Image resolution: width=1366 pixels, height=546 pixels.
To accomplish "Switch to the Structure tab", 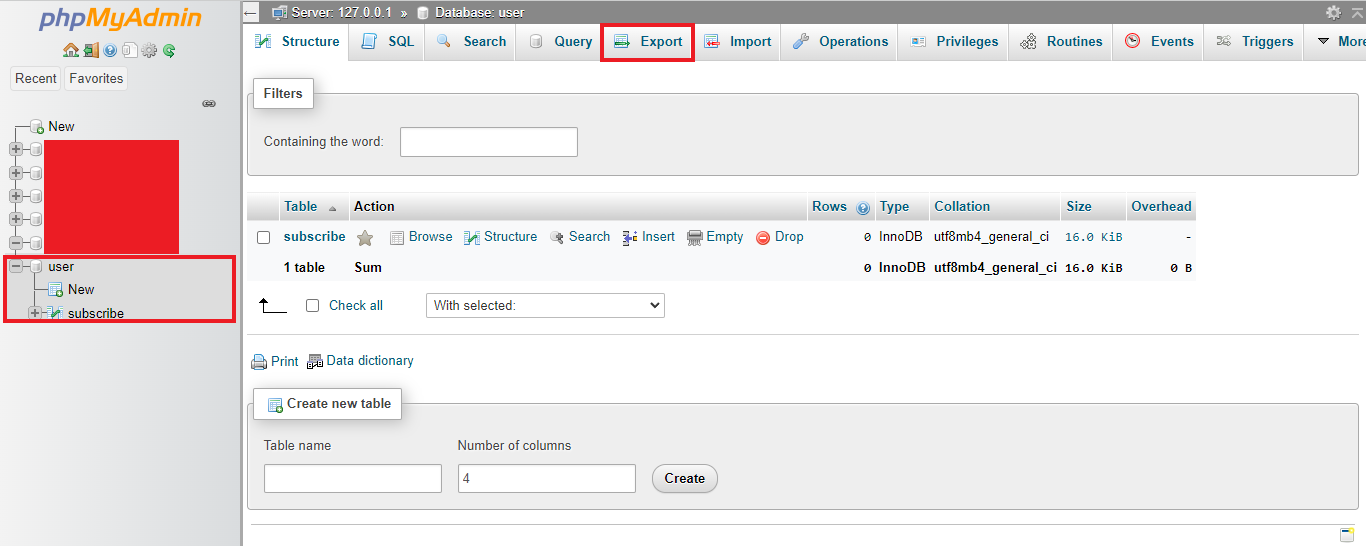I will (297, 42).
